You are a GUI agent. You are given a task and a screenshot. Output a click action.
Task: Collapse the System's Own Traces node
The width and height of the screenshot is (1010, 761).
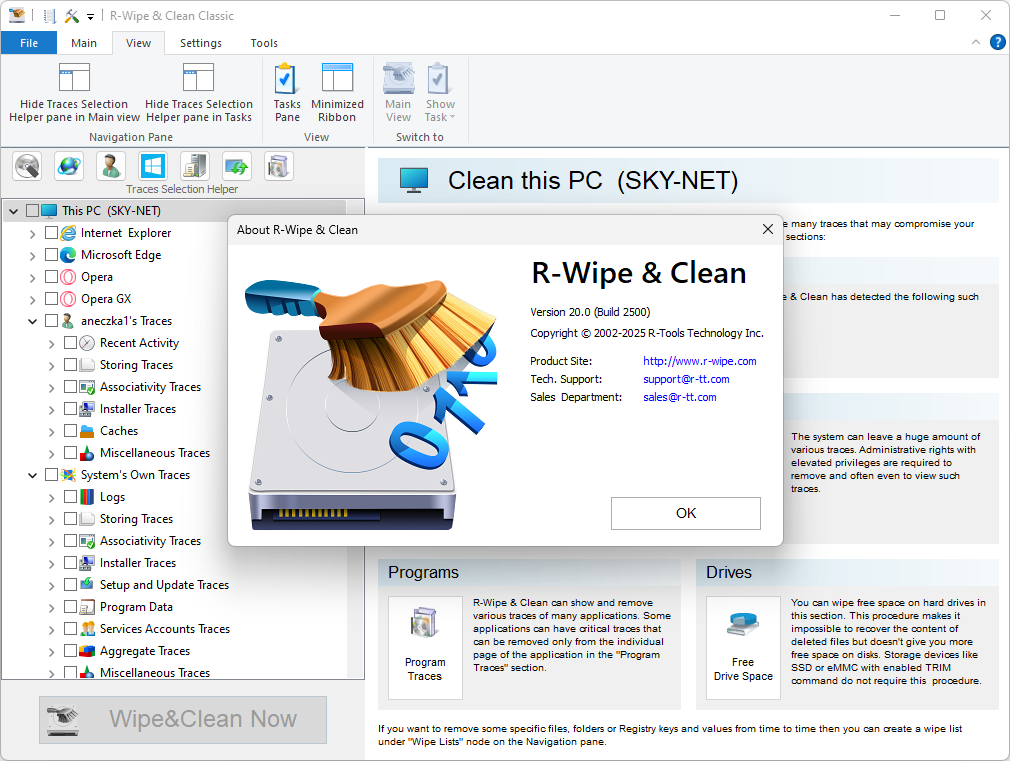[x=32, y=476]
